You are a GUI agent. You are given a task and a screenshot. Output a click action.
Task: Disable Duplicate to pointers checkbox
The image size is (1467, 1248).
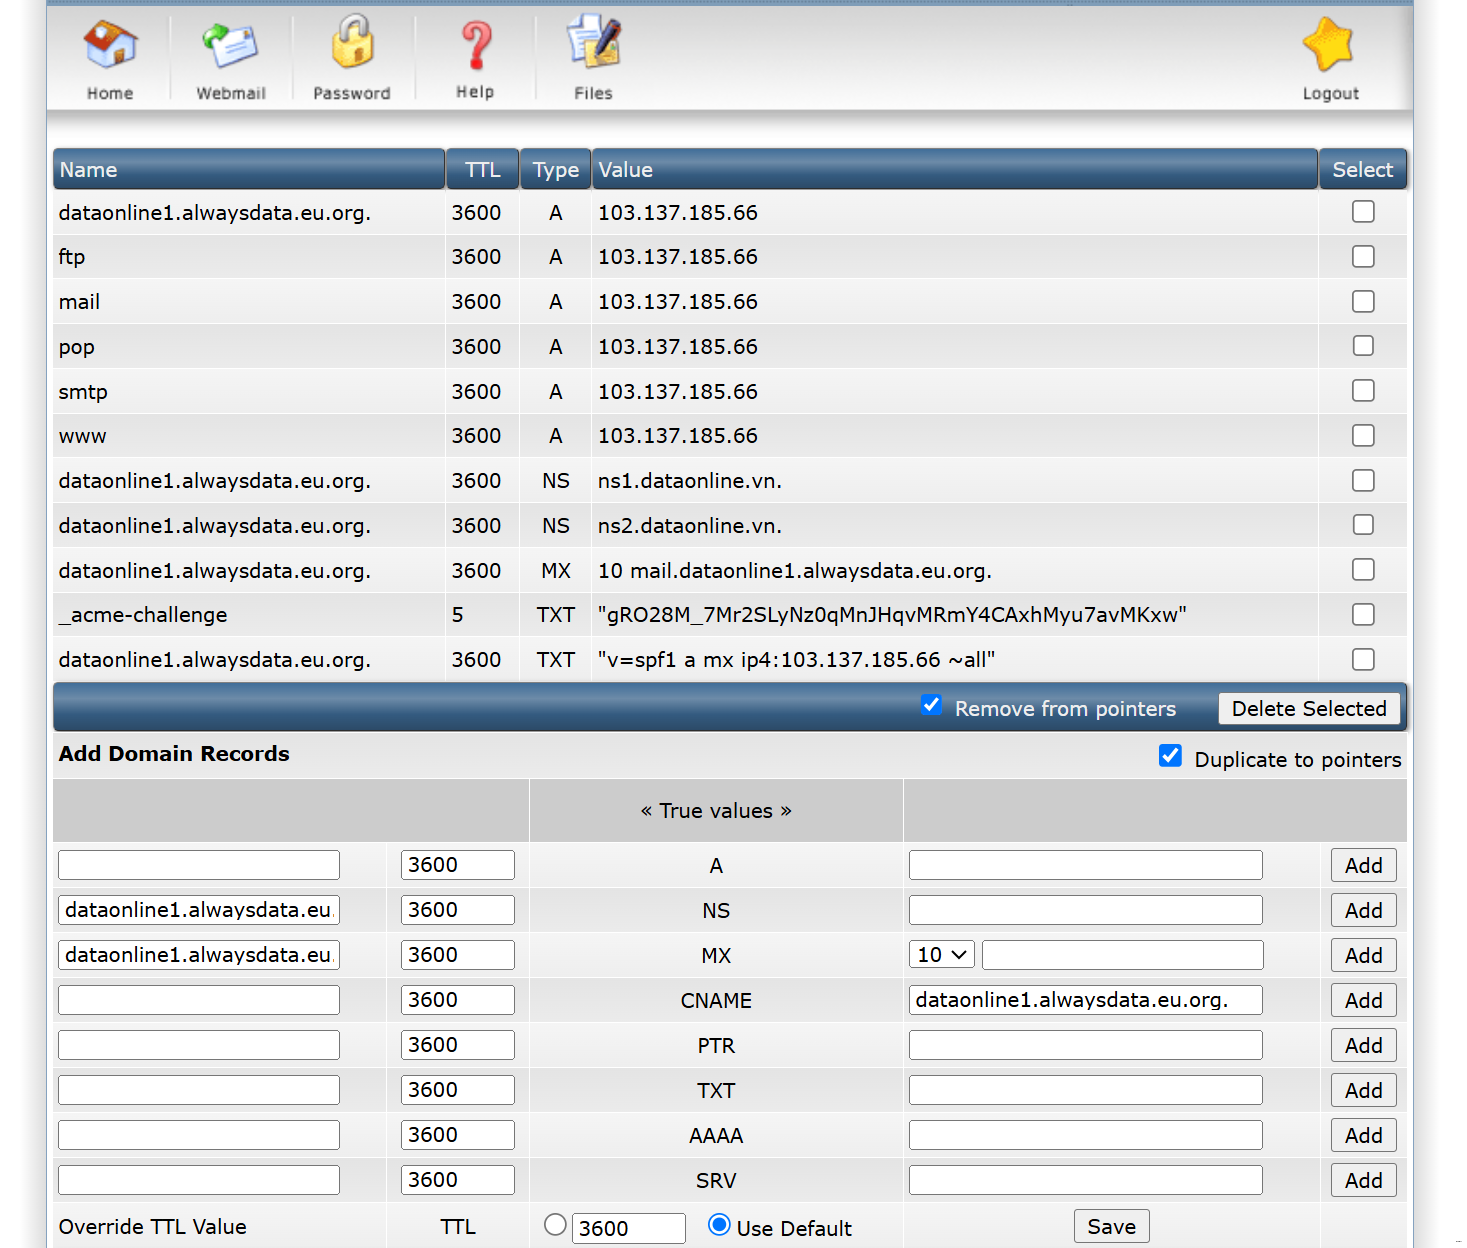point(1170,756)
